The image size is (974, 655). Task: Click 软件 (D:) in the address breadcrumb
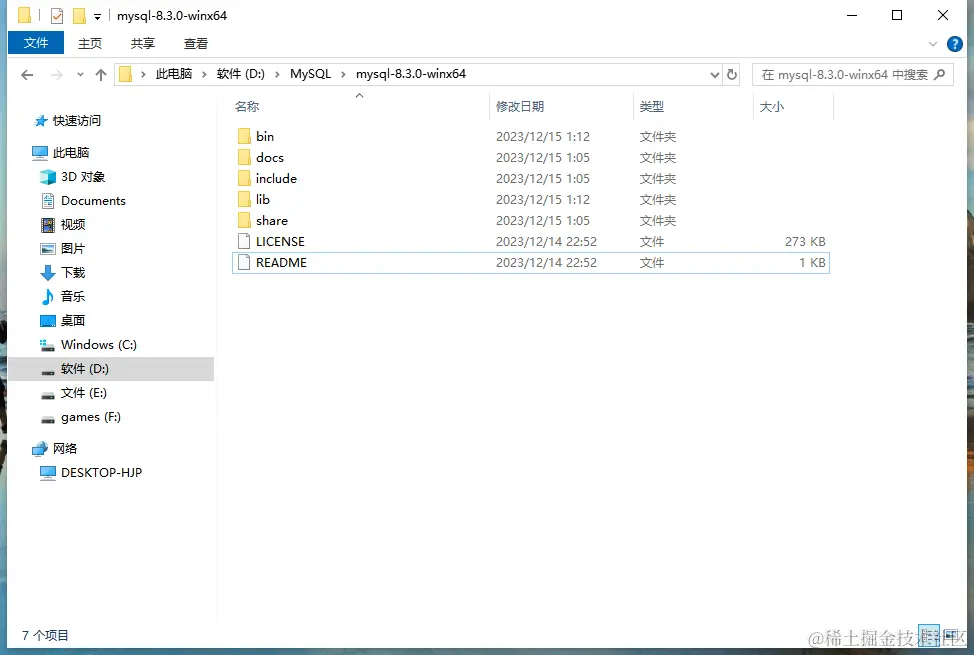240,74
